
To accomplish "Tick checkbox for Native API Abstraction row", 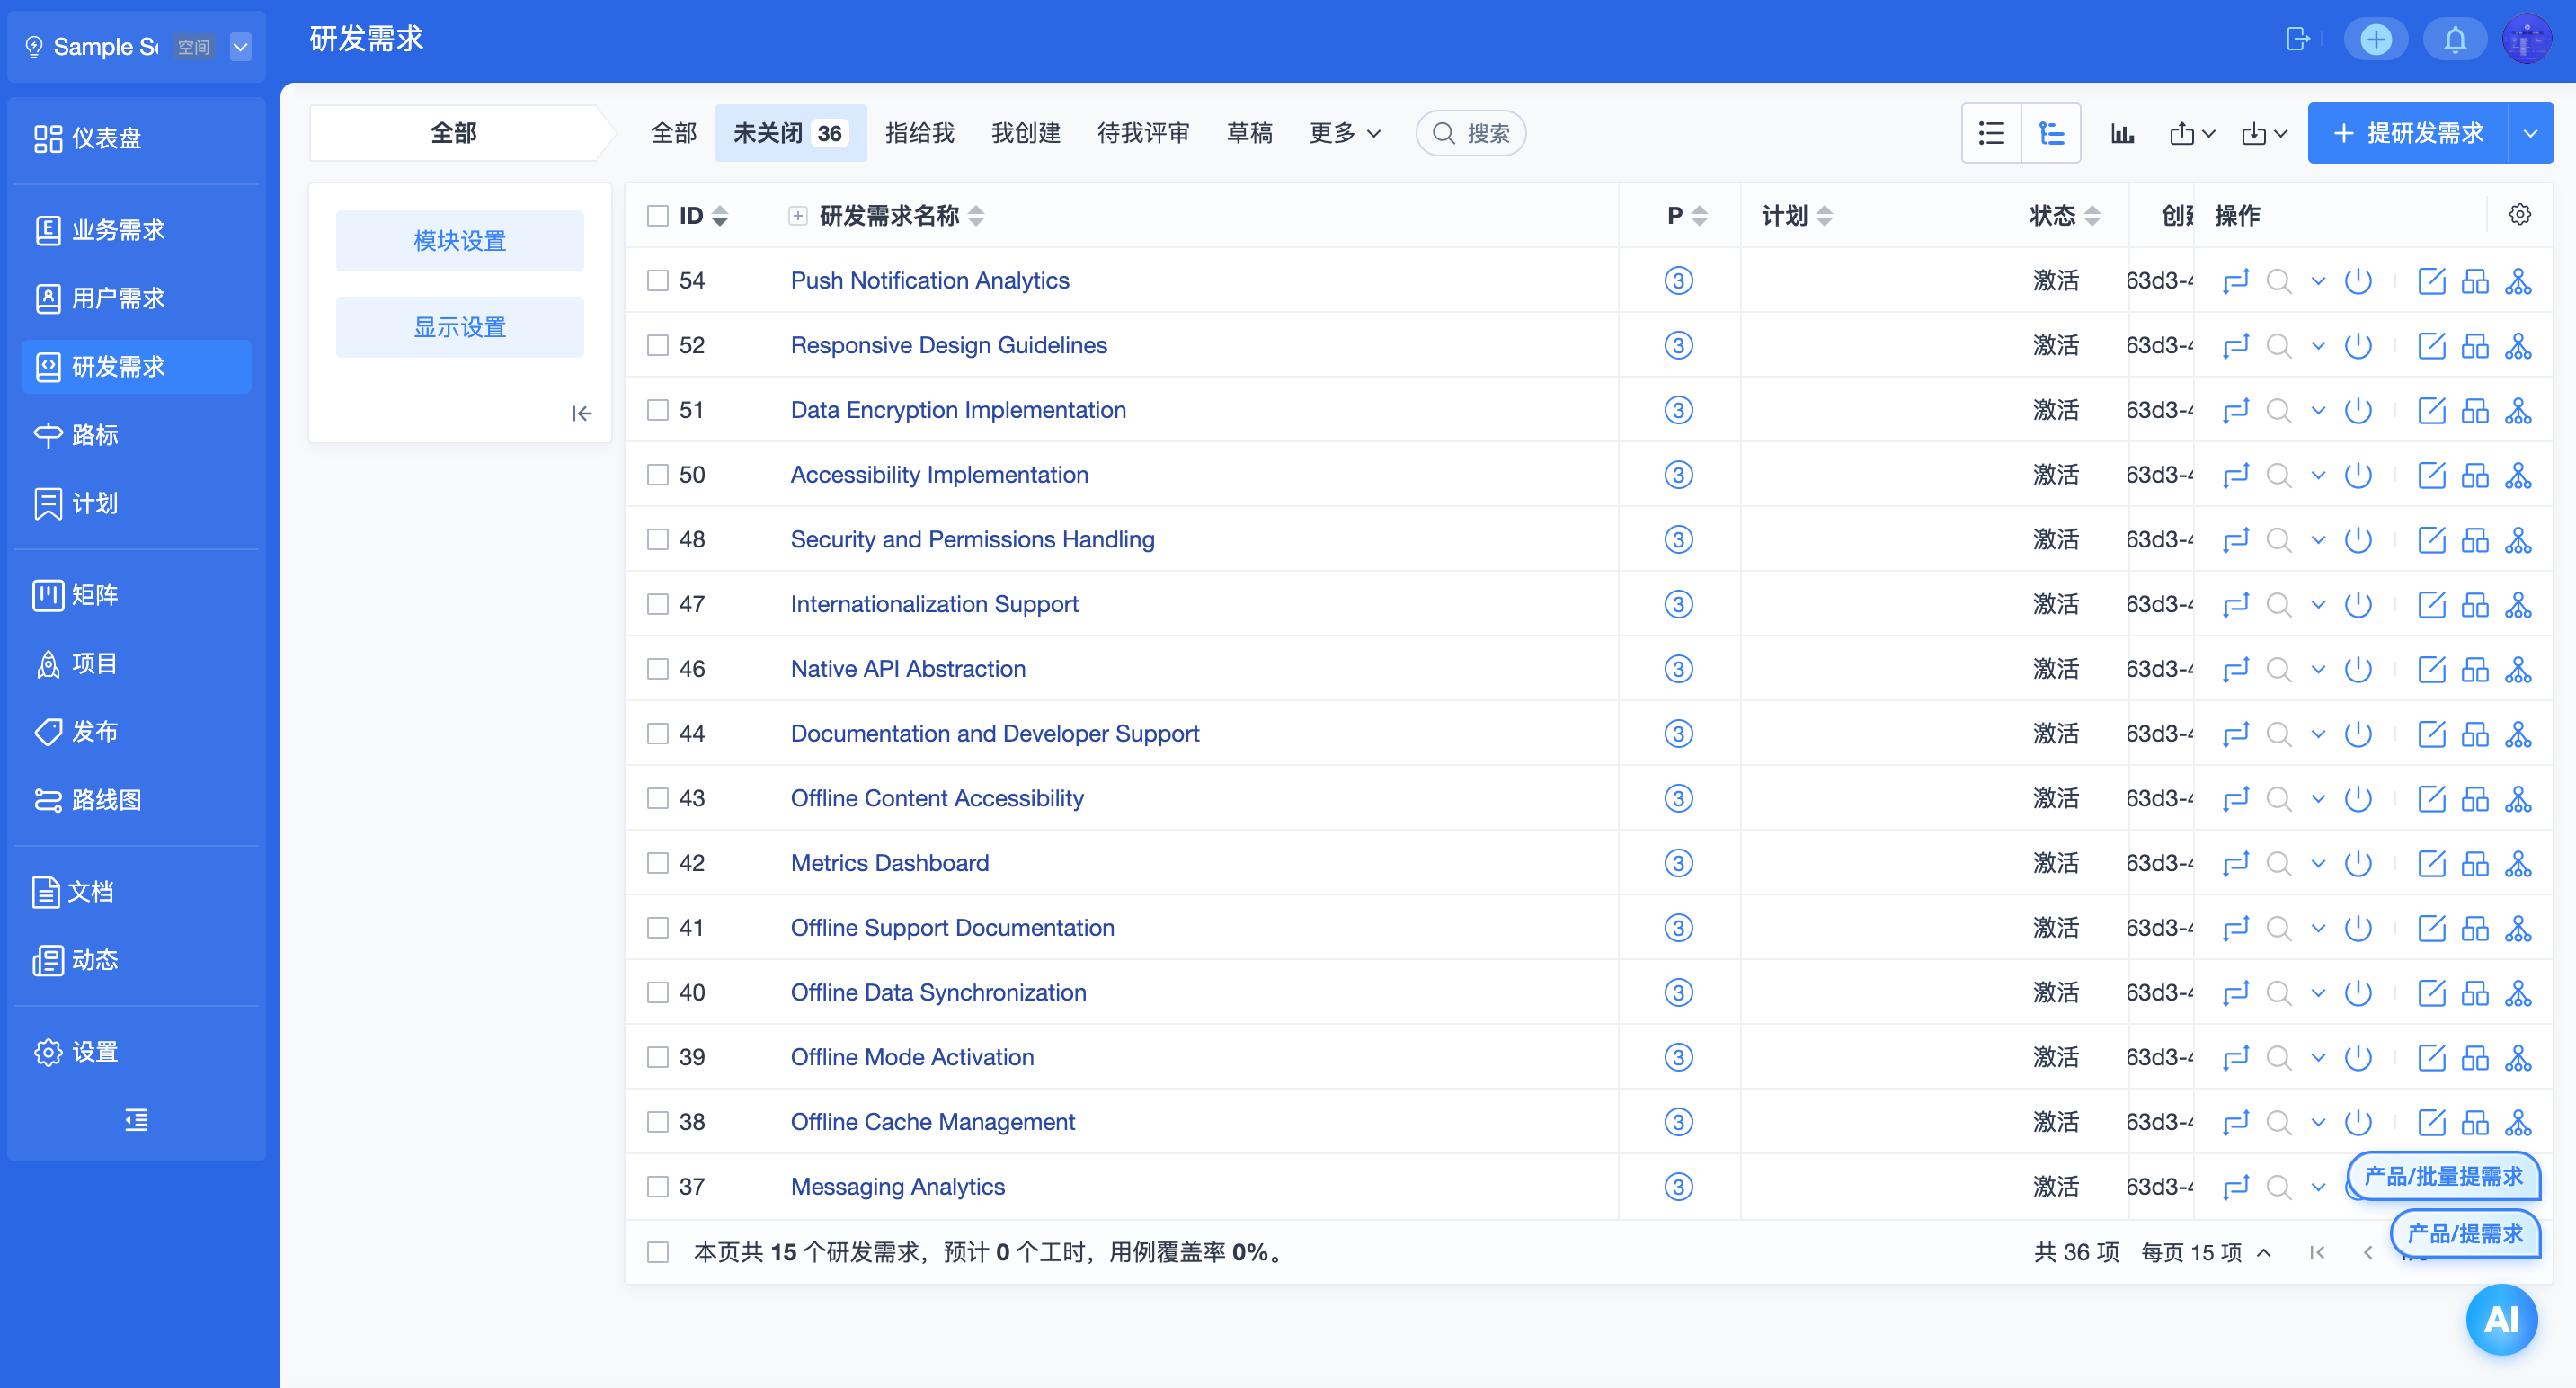I will pos(657,669).
